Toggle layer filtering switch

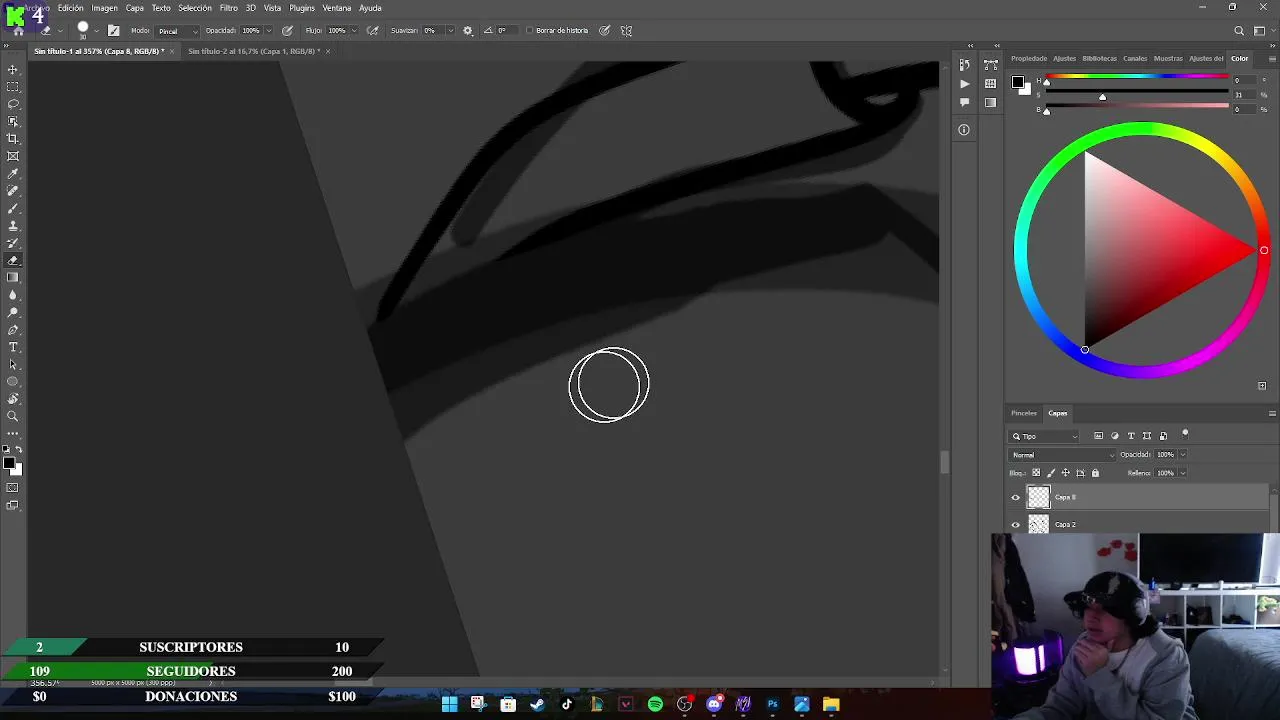click(1185, 434)
